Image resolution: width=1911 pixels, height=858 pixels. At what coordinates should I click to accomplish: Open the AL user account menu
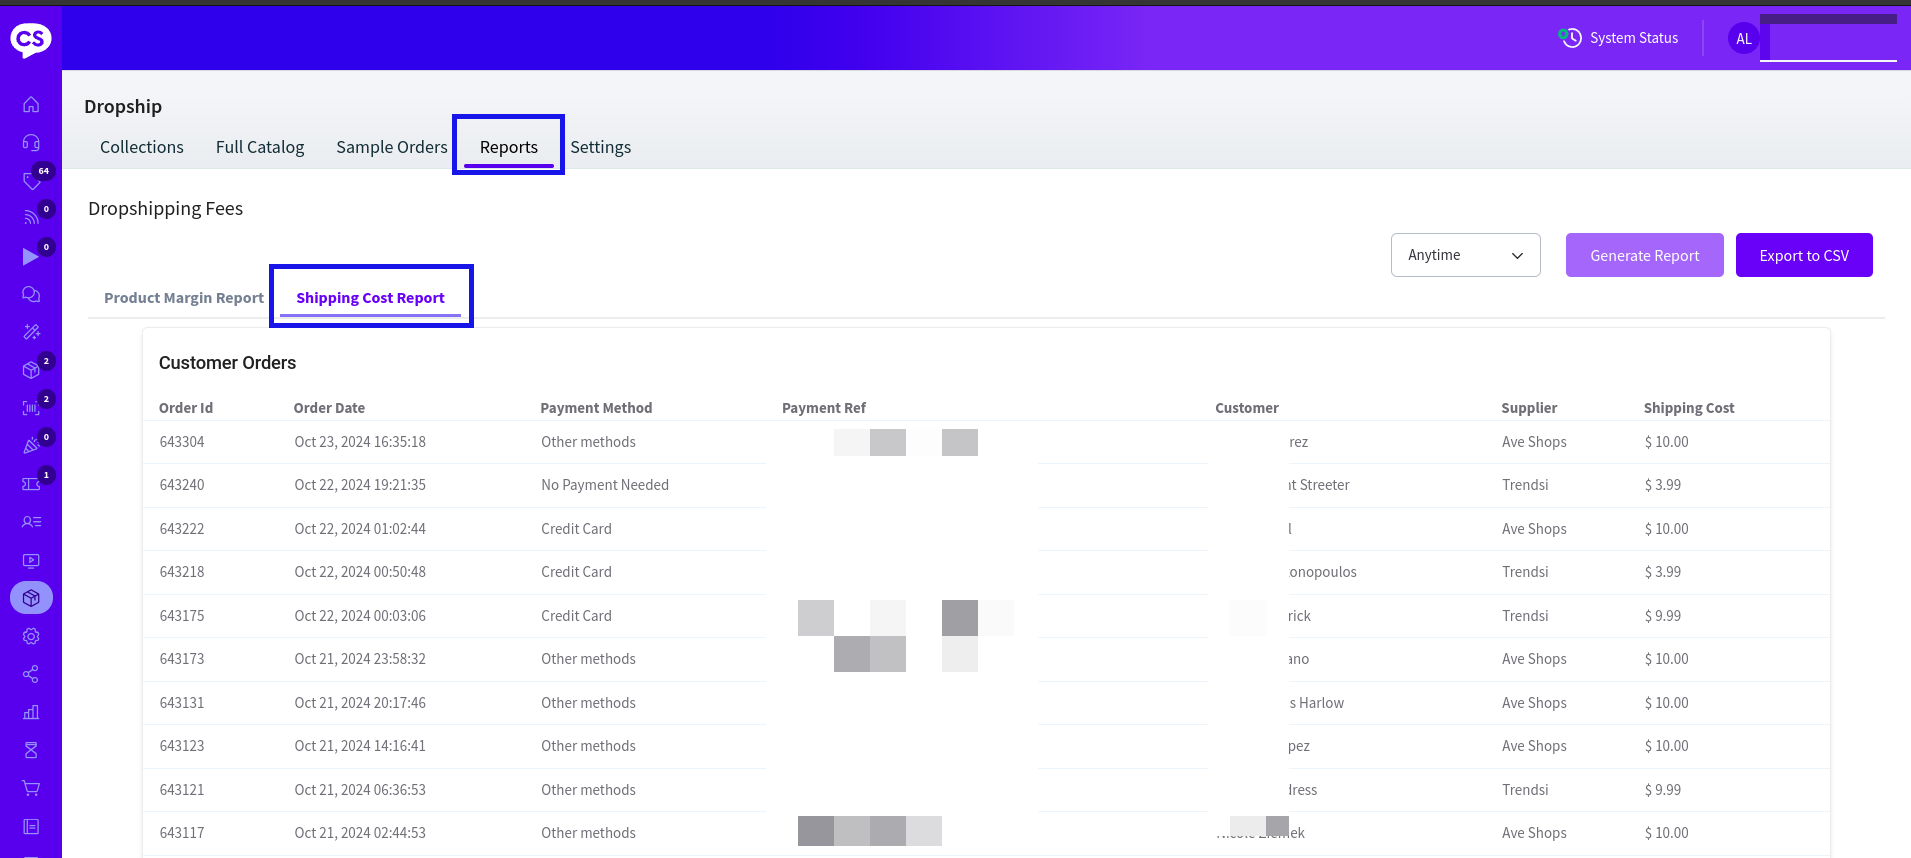(1743, 39)
